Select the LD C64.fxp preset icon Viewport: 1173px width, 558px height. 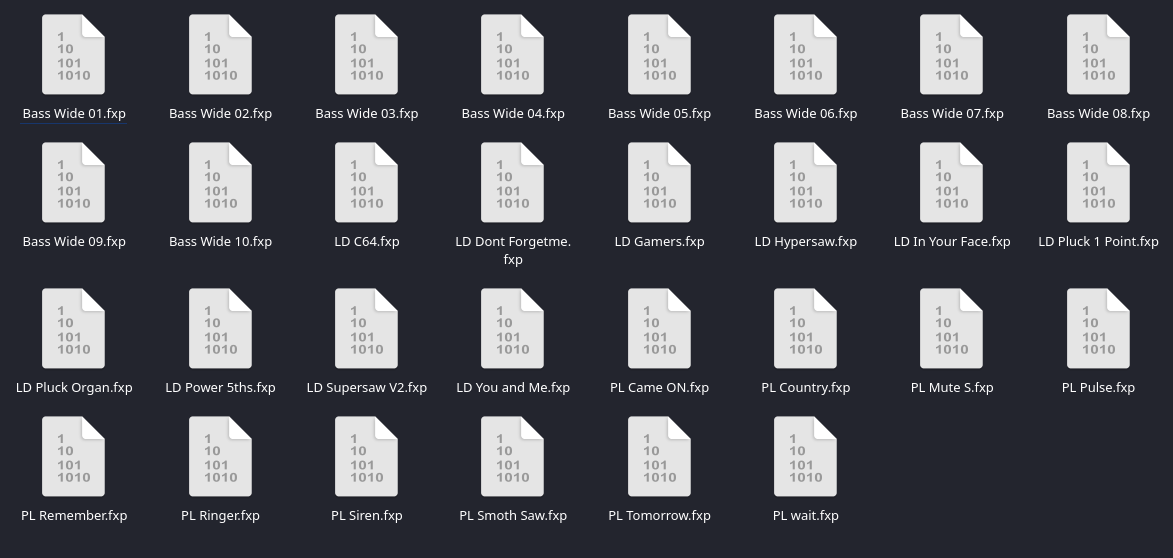pyautogui.click(x=367, y=183)
